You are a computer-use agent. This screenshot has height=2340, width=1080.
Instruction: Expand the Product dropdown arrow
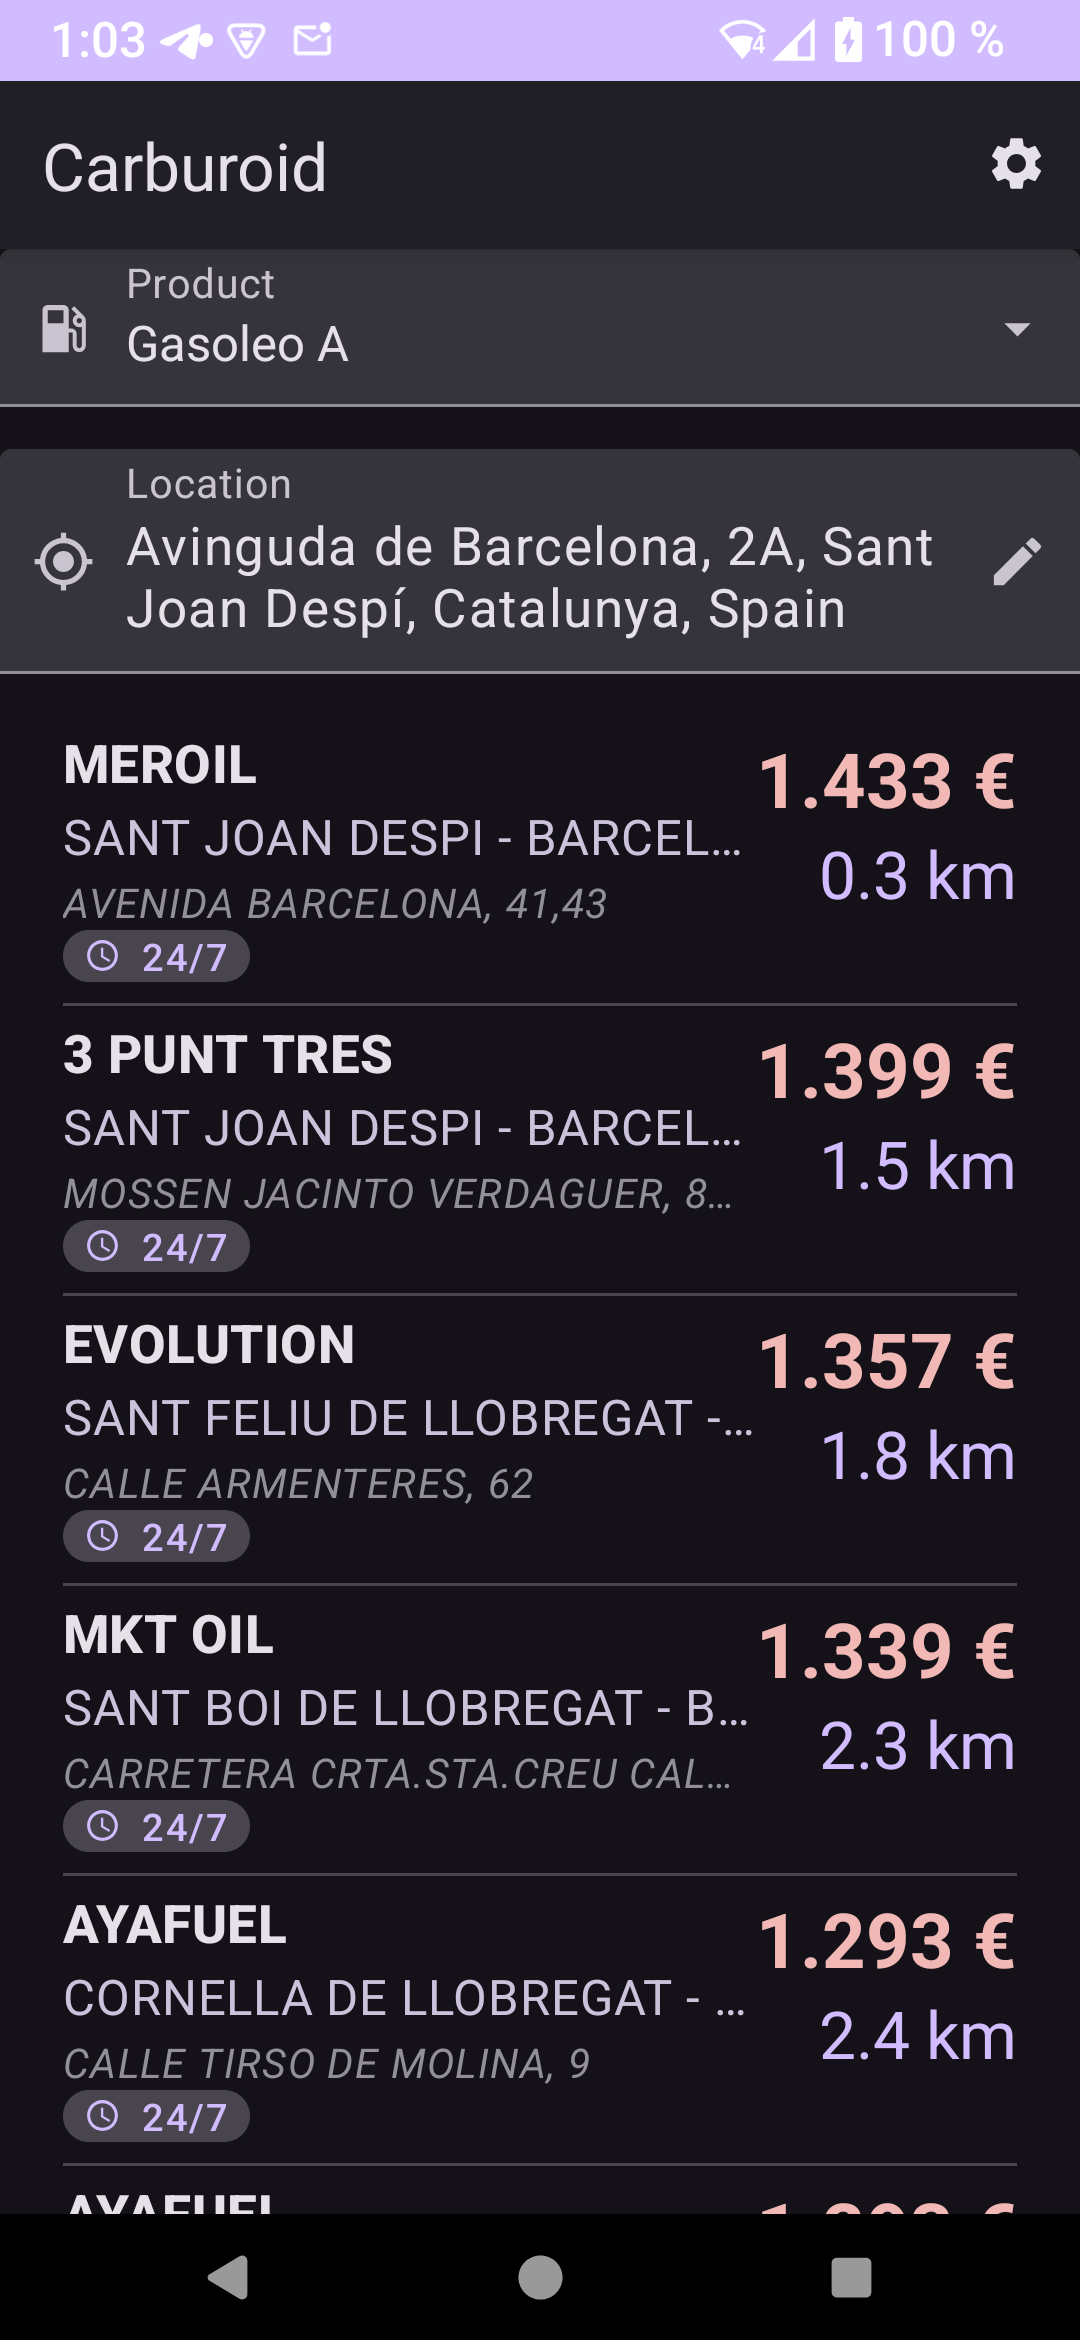[x=1017, y=329]
